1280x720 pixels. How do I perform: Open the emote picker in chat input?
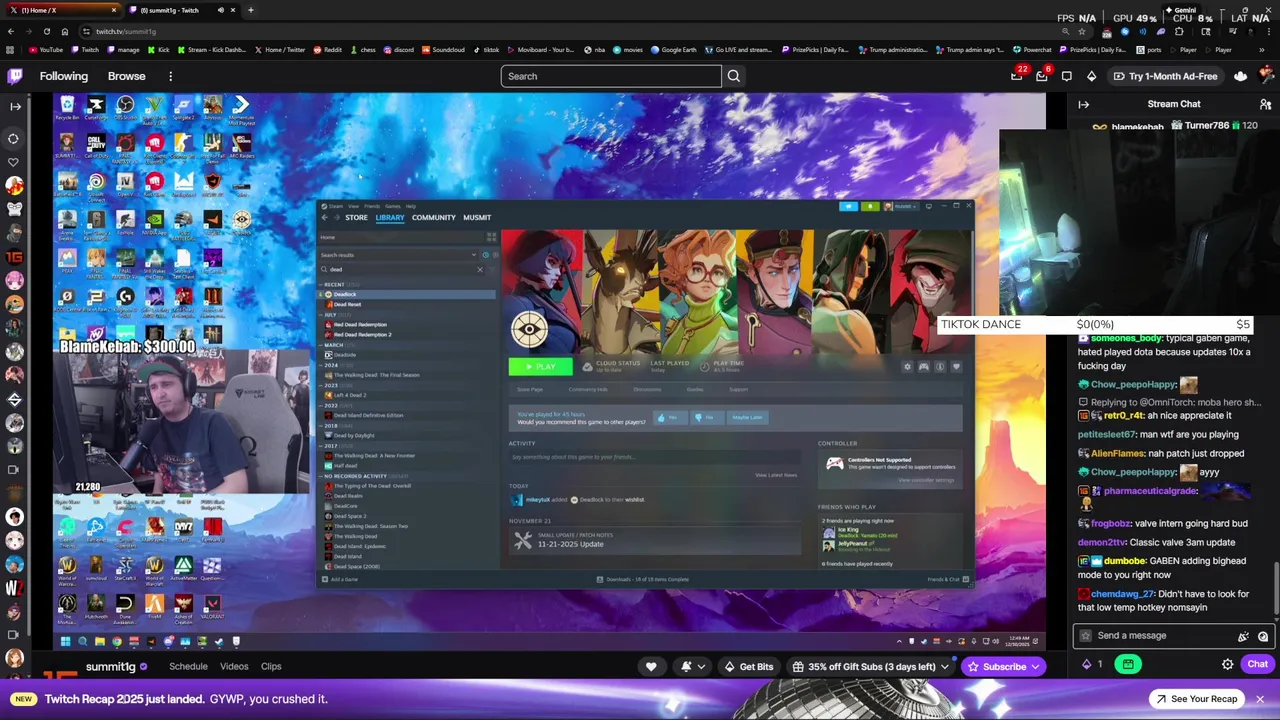point(1263,636)
